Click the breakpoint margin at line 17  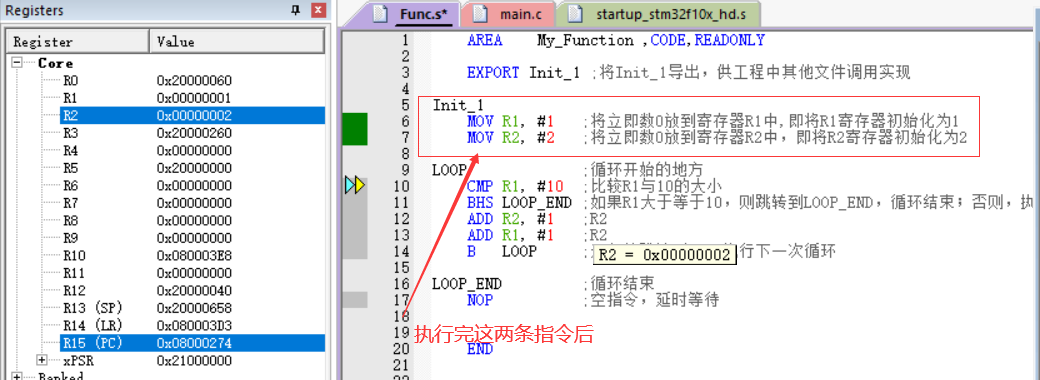coord(354,300)
